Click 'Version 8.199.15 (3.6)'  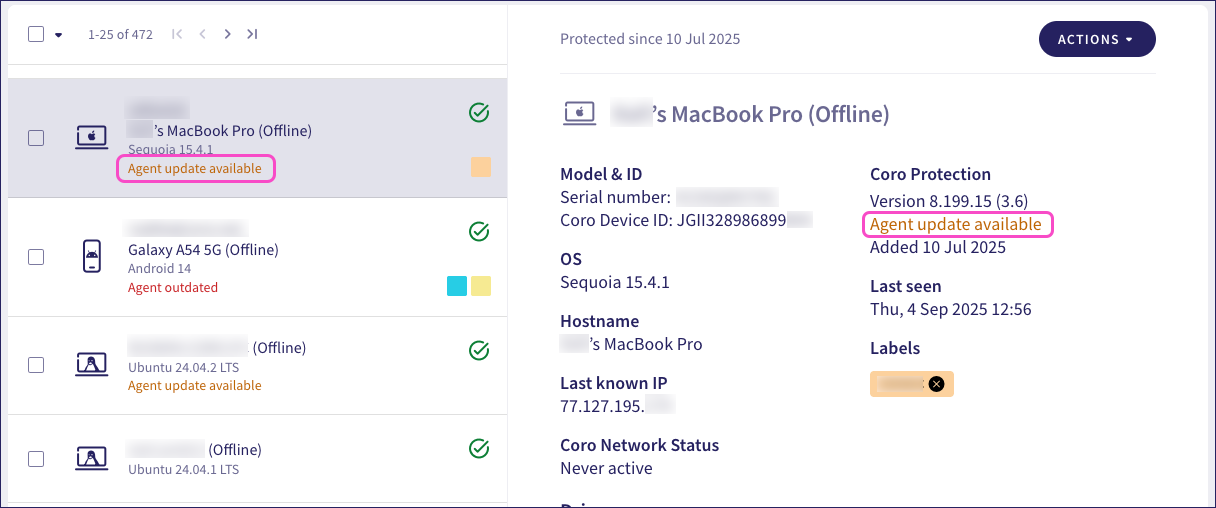coord(949,201)
